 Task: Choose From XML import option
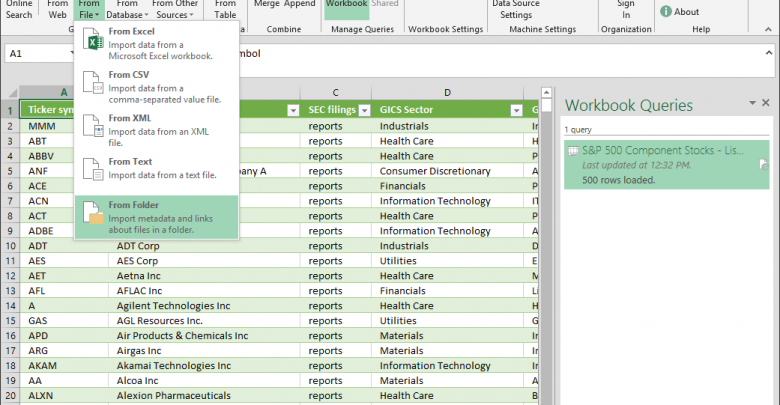pos(156,130)
